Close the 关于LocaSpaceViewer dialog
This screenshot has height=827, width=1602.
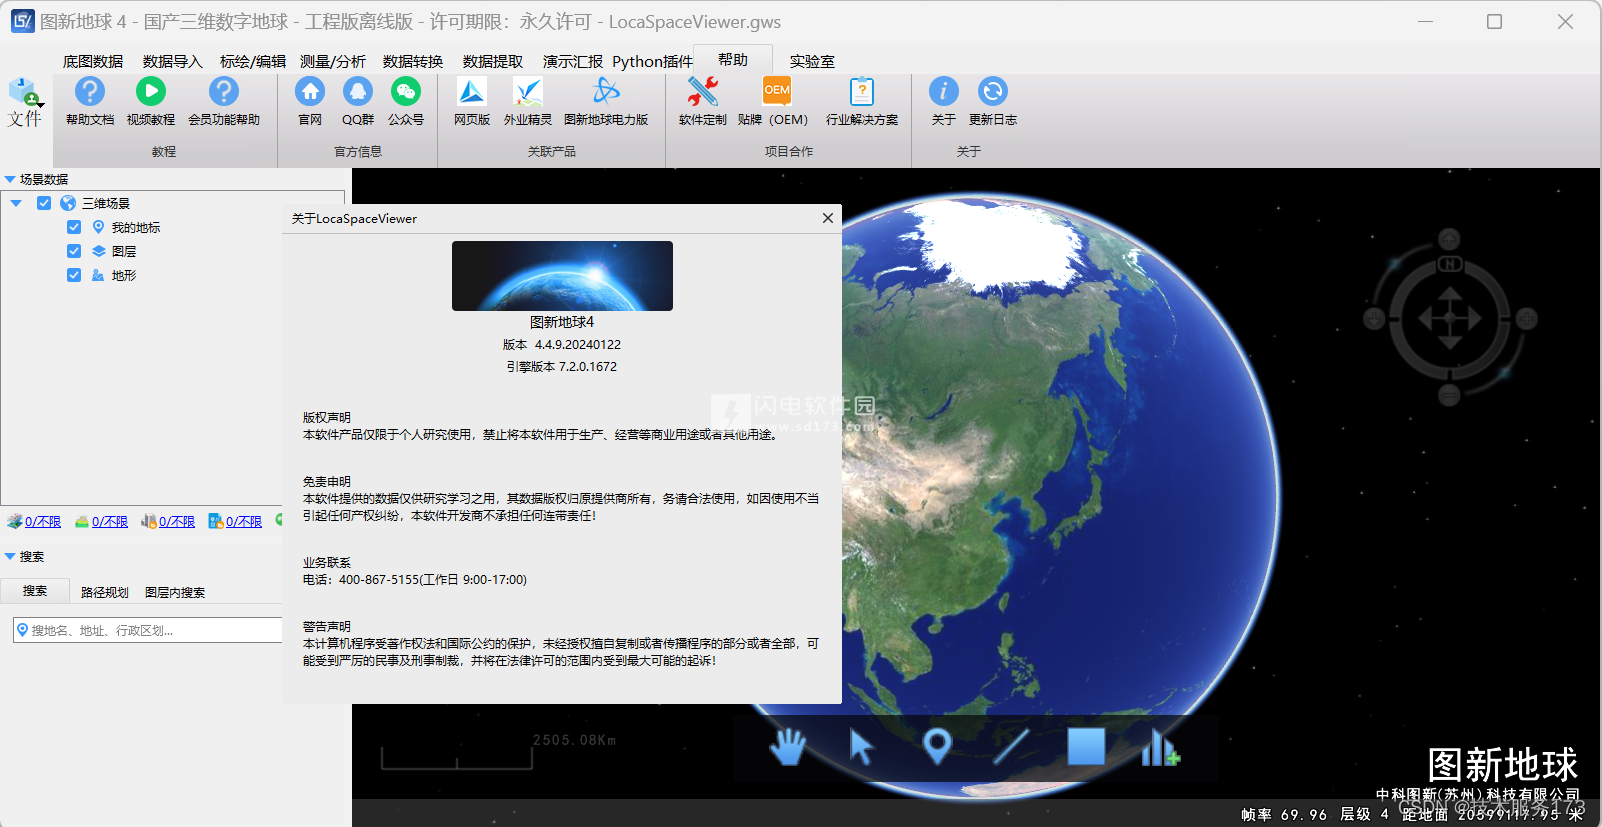[828, 218]
